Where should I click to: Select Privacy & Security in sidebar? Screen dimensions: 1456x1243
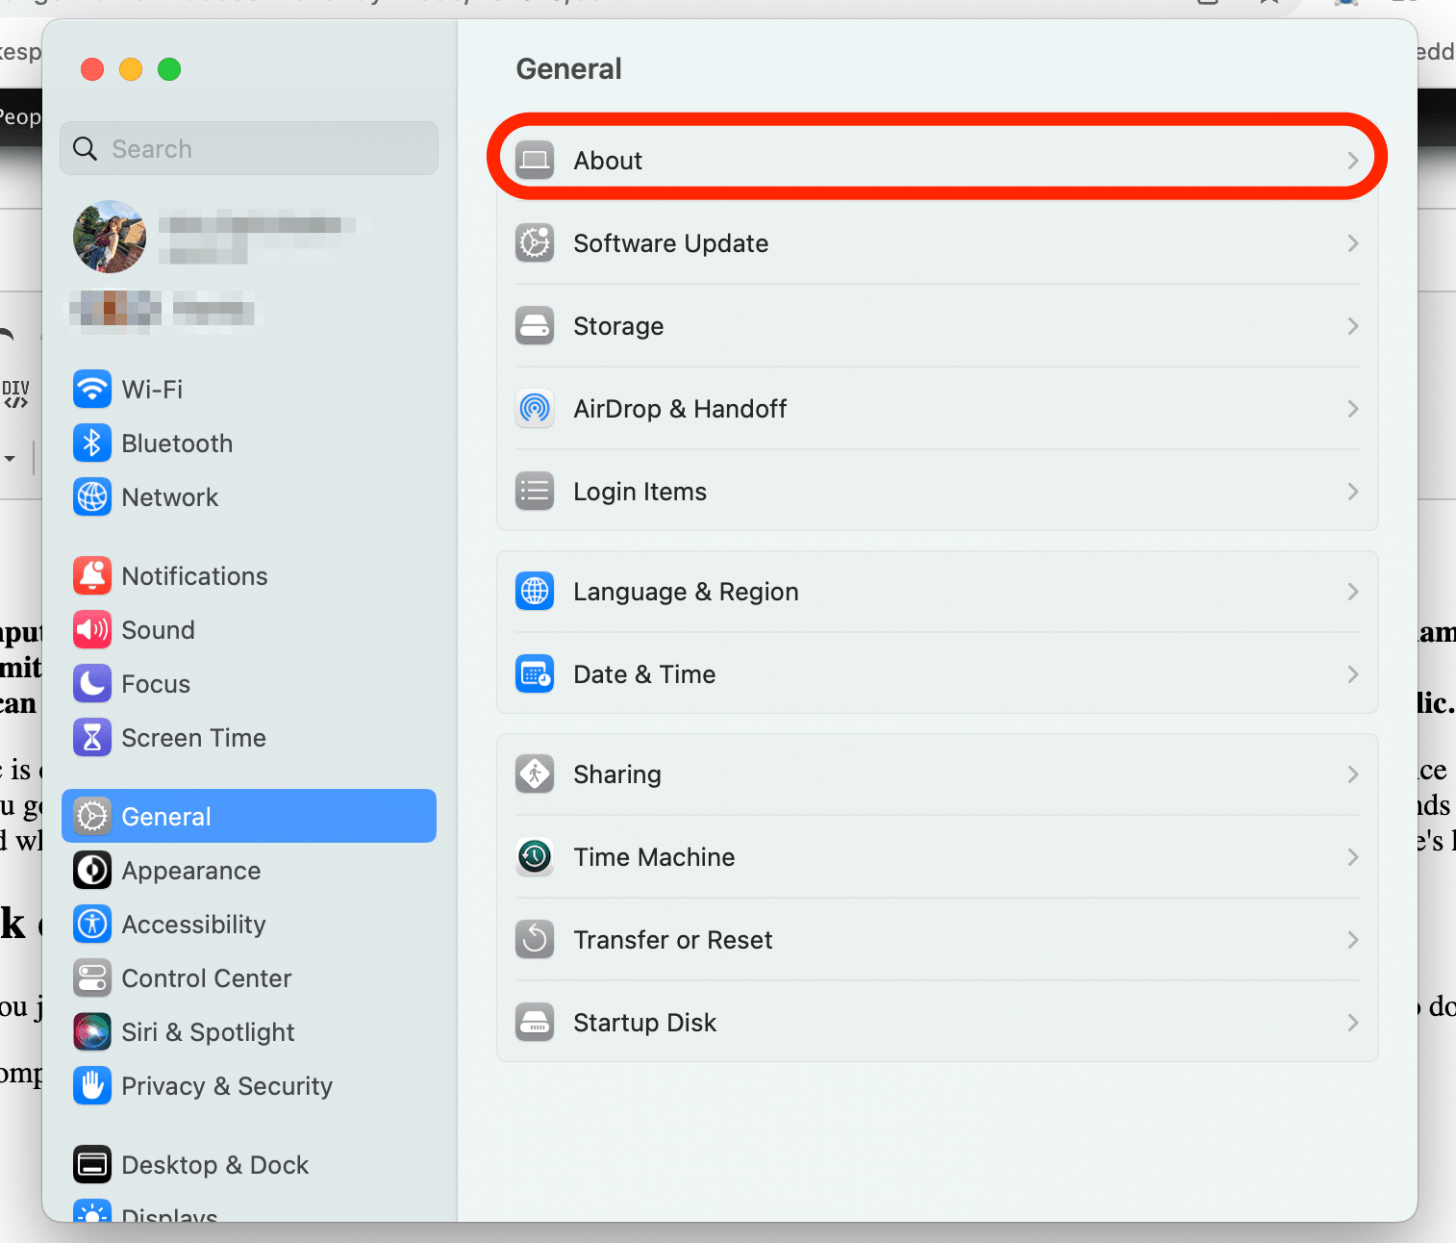pyautogui.click(x=226, y=1086)
